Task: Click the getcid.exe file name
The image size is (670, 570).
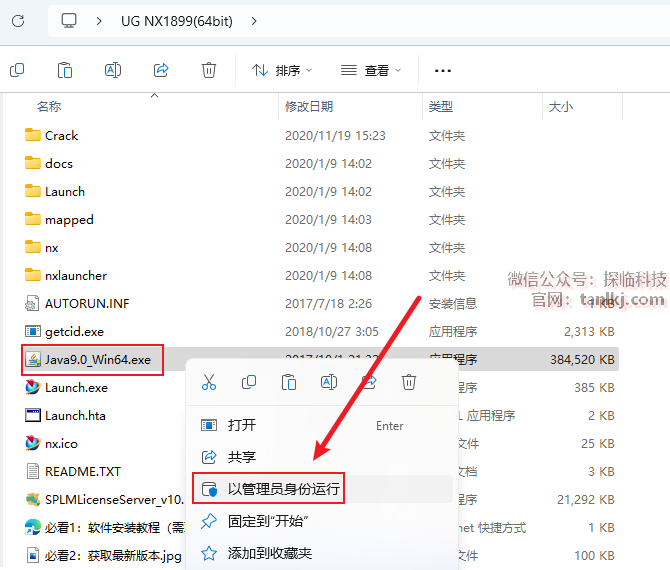Action: pos(74,332)
